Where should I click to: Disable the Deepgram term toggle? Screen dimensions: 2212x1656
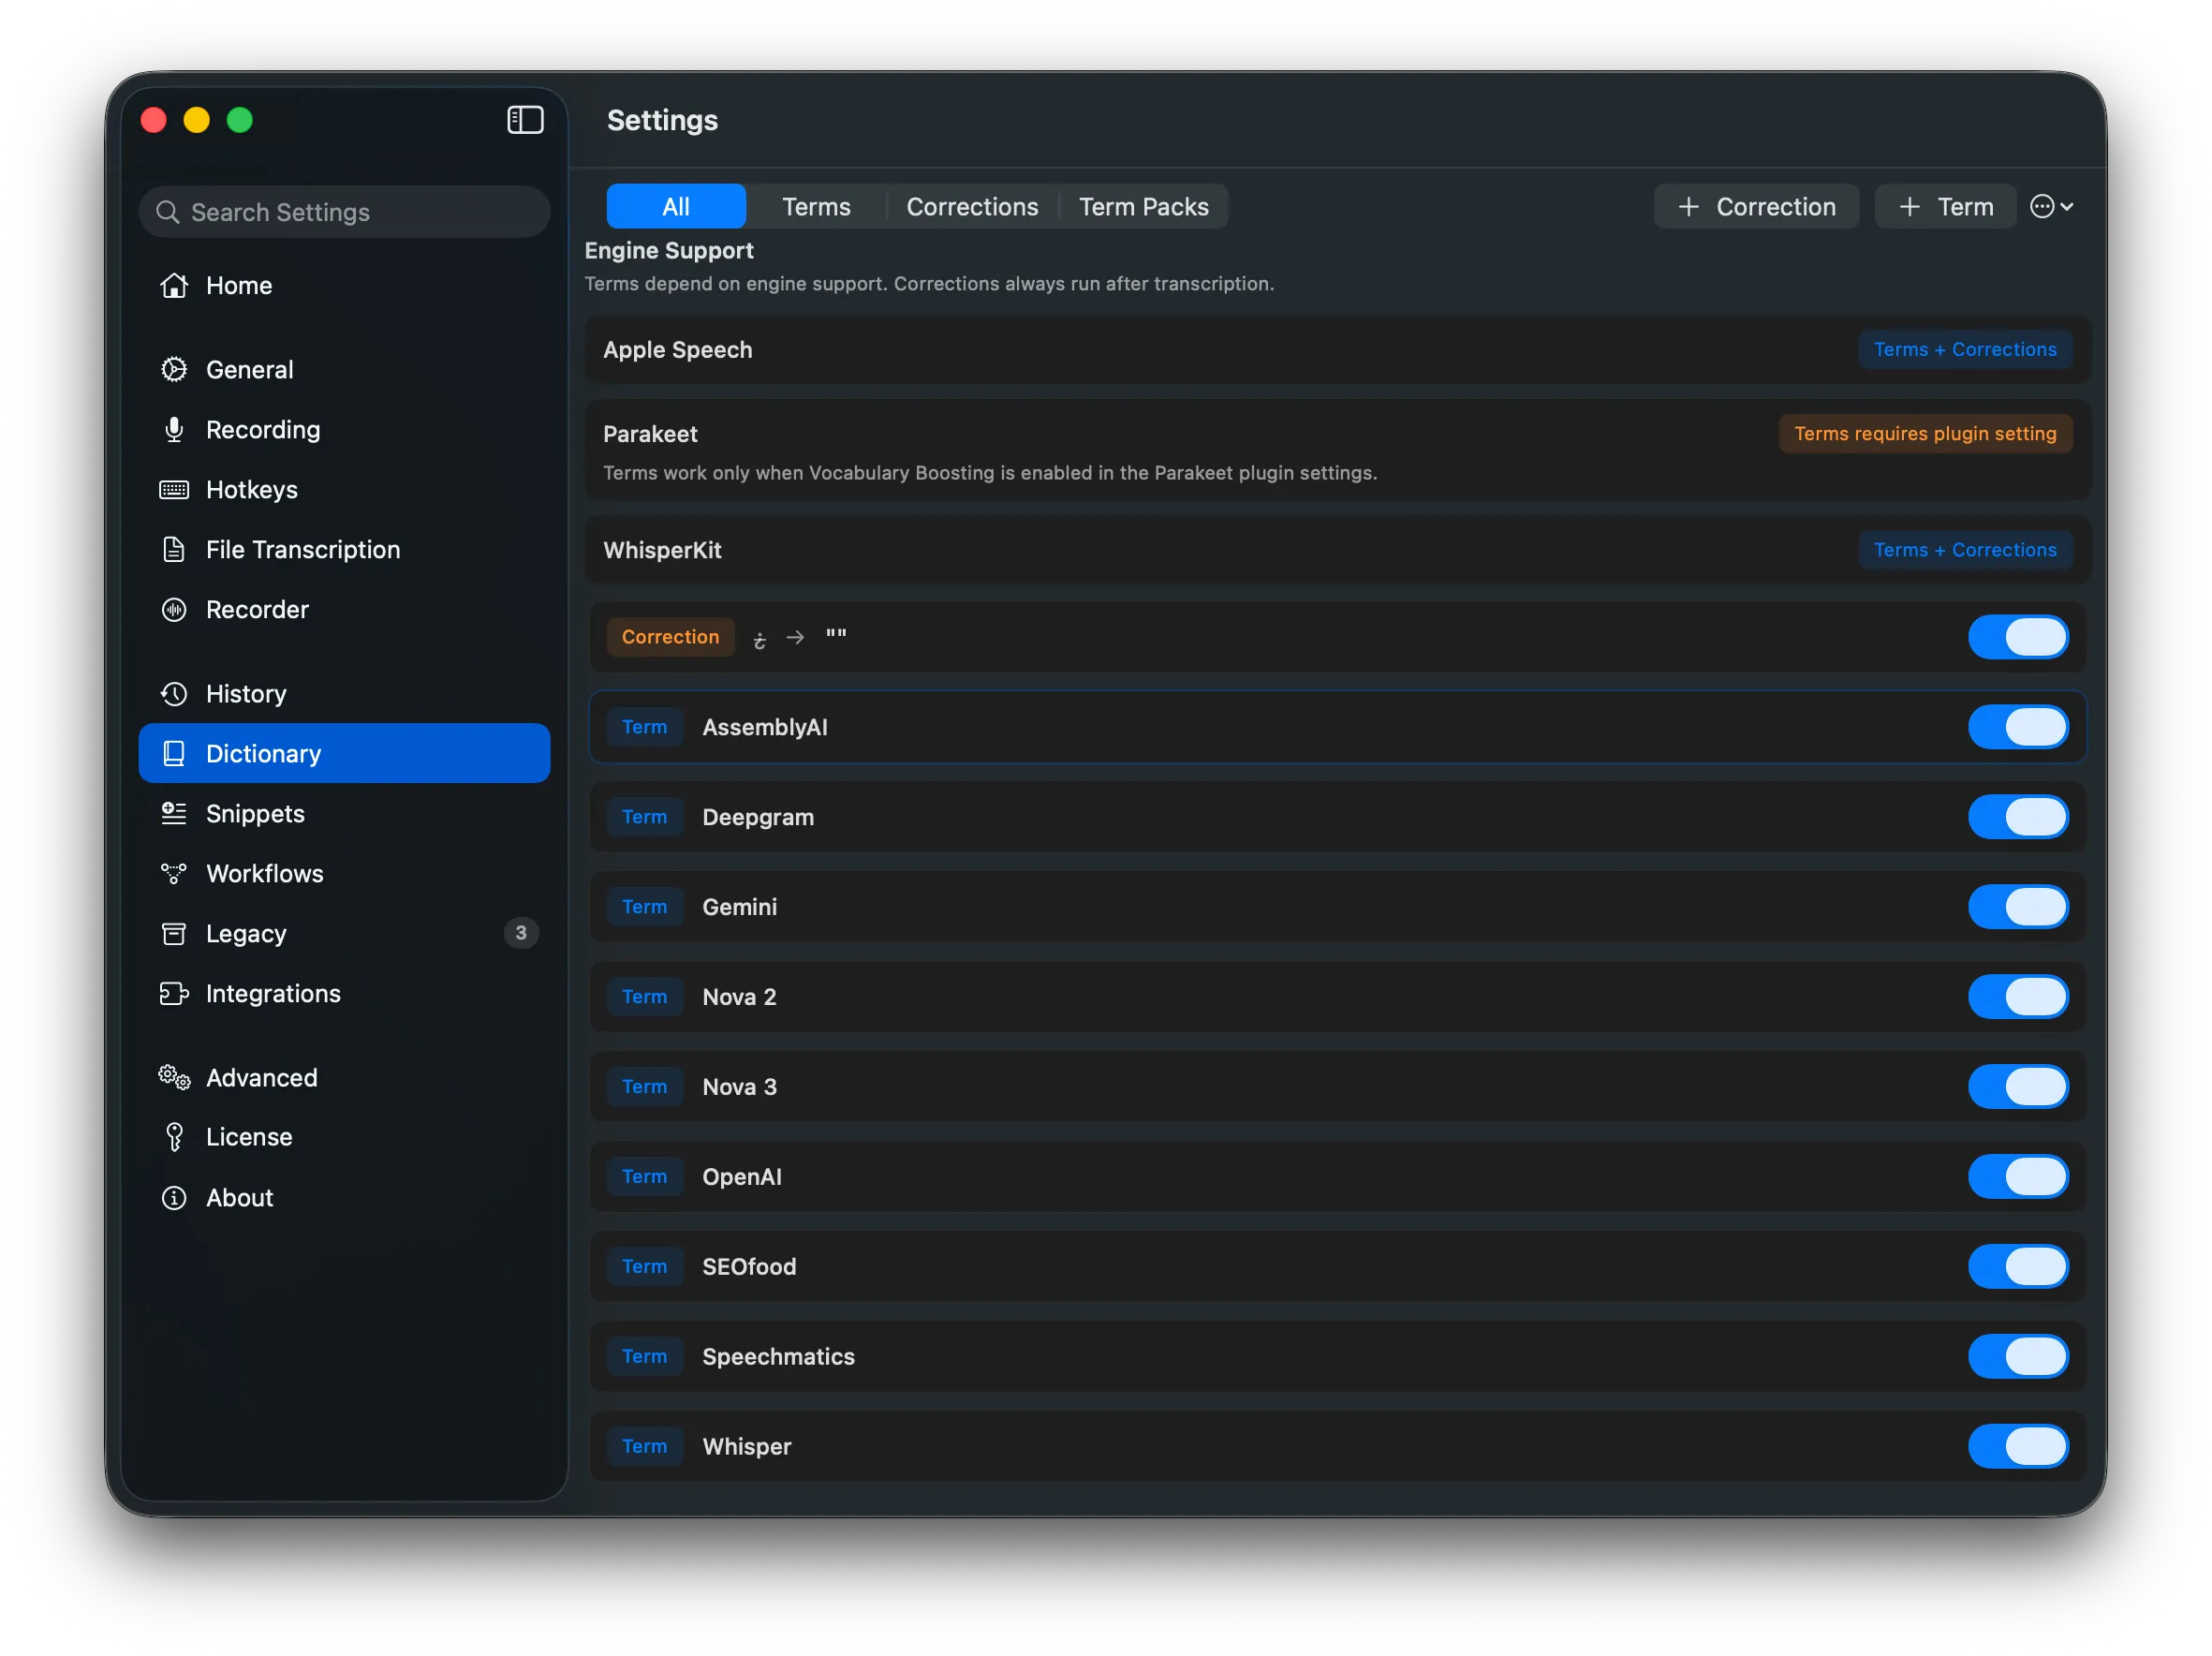(x=2018, y=817)
